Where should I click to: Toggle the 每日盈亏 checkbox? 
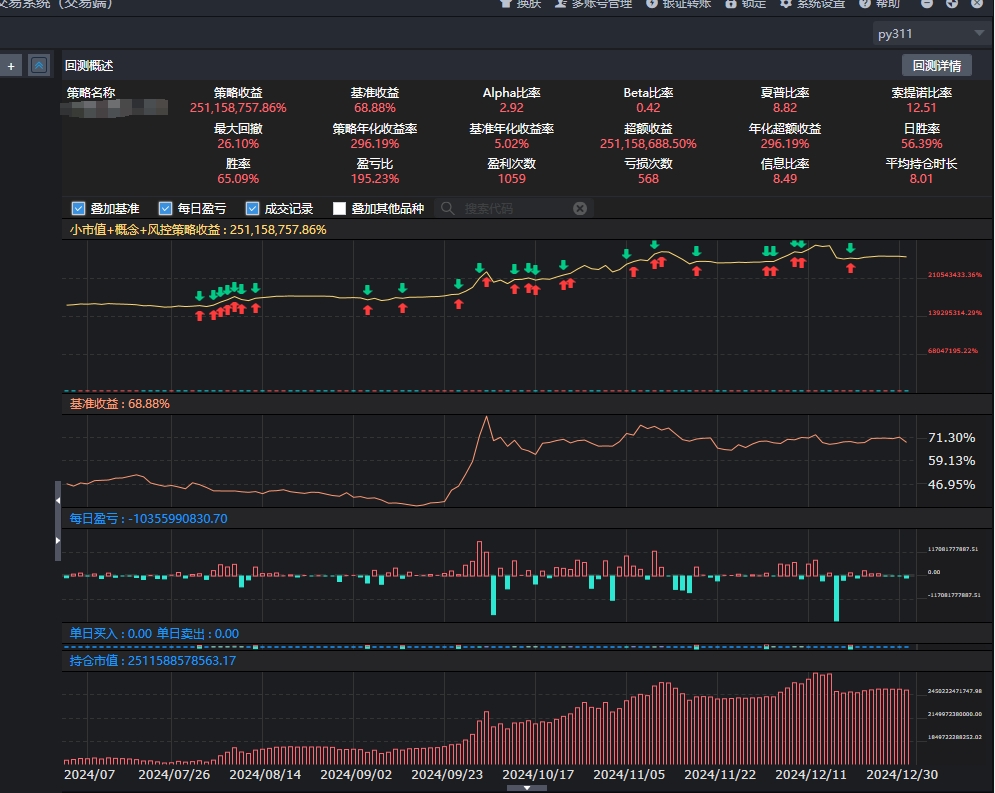click(166, 209)
